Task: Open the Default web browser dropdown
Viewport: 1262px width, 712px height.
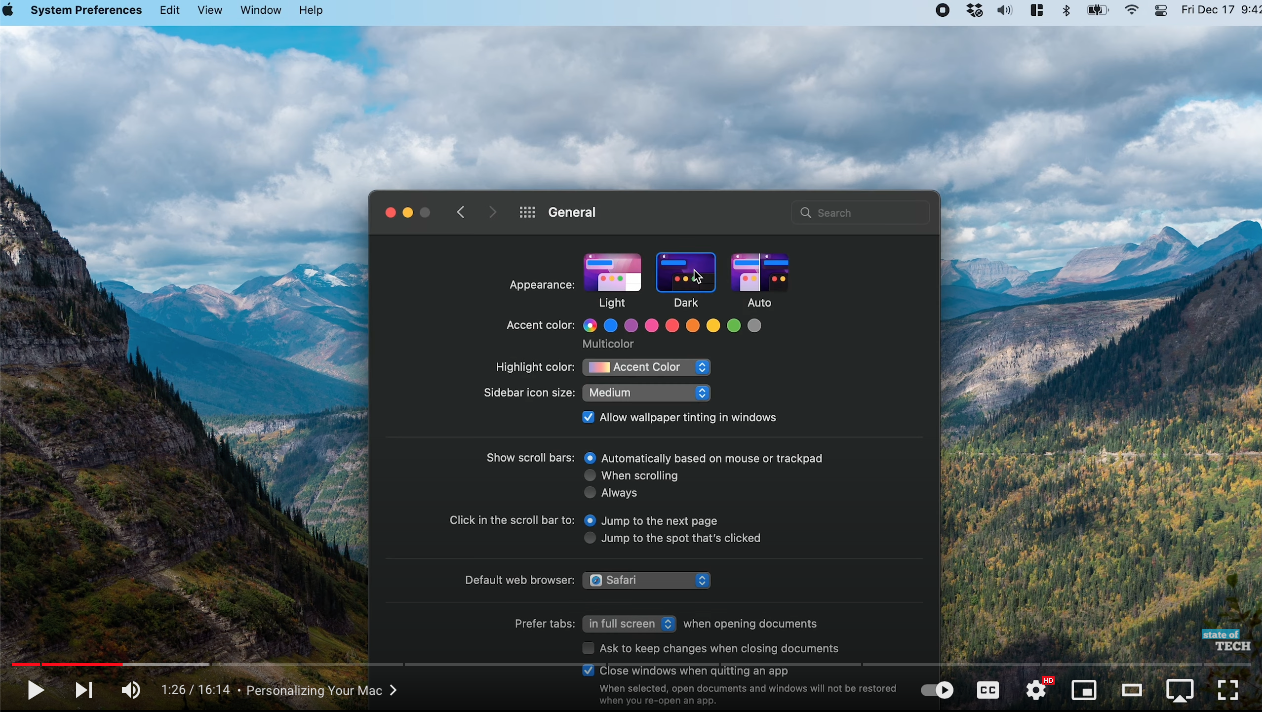Action: pos(646,580)
